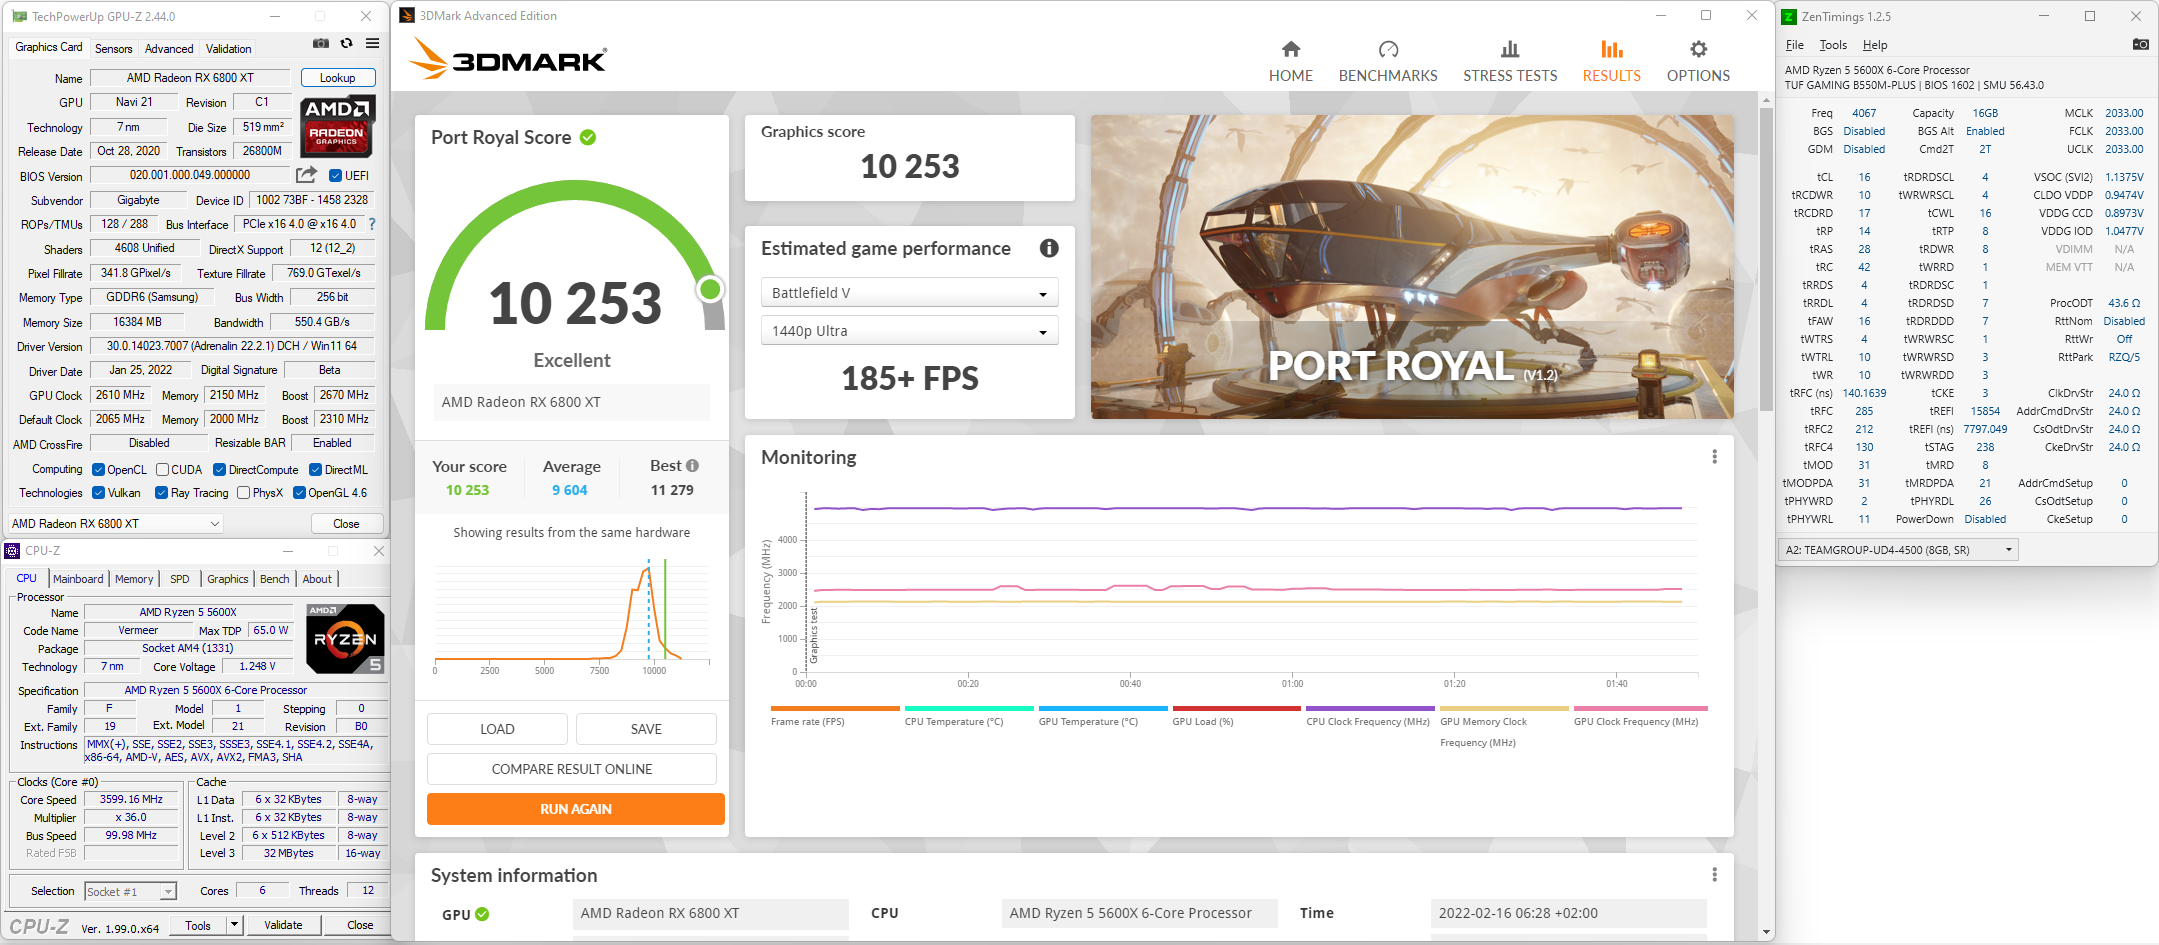Open the 1440p Ultra resolution dropdown
Image resolution: width=2159 pixels, height=945 pixels.
click(x=909, y=331)
